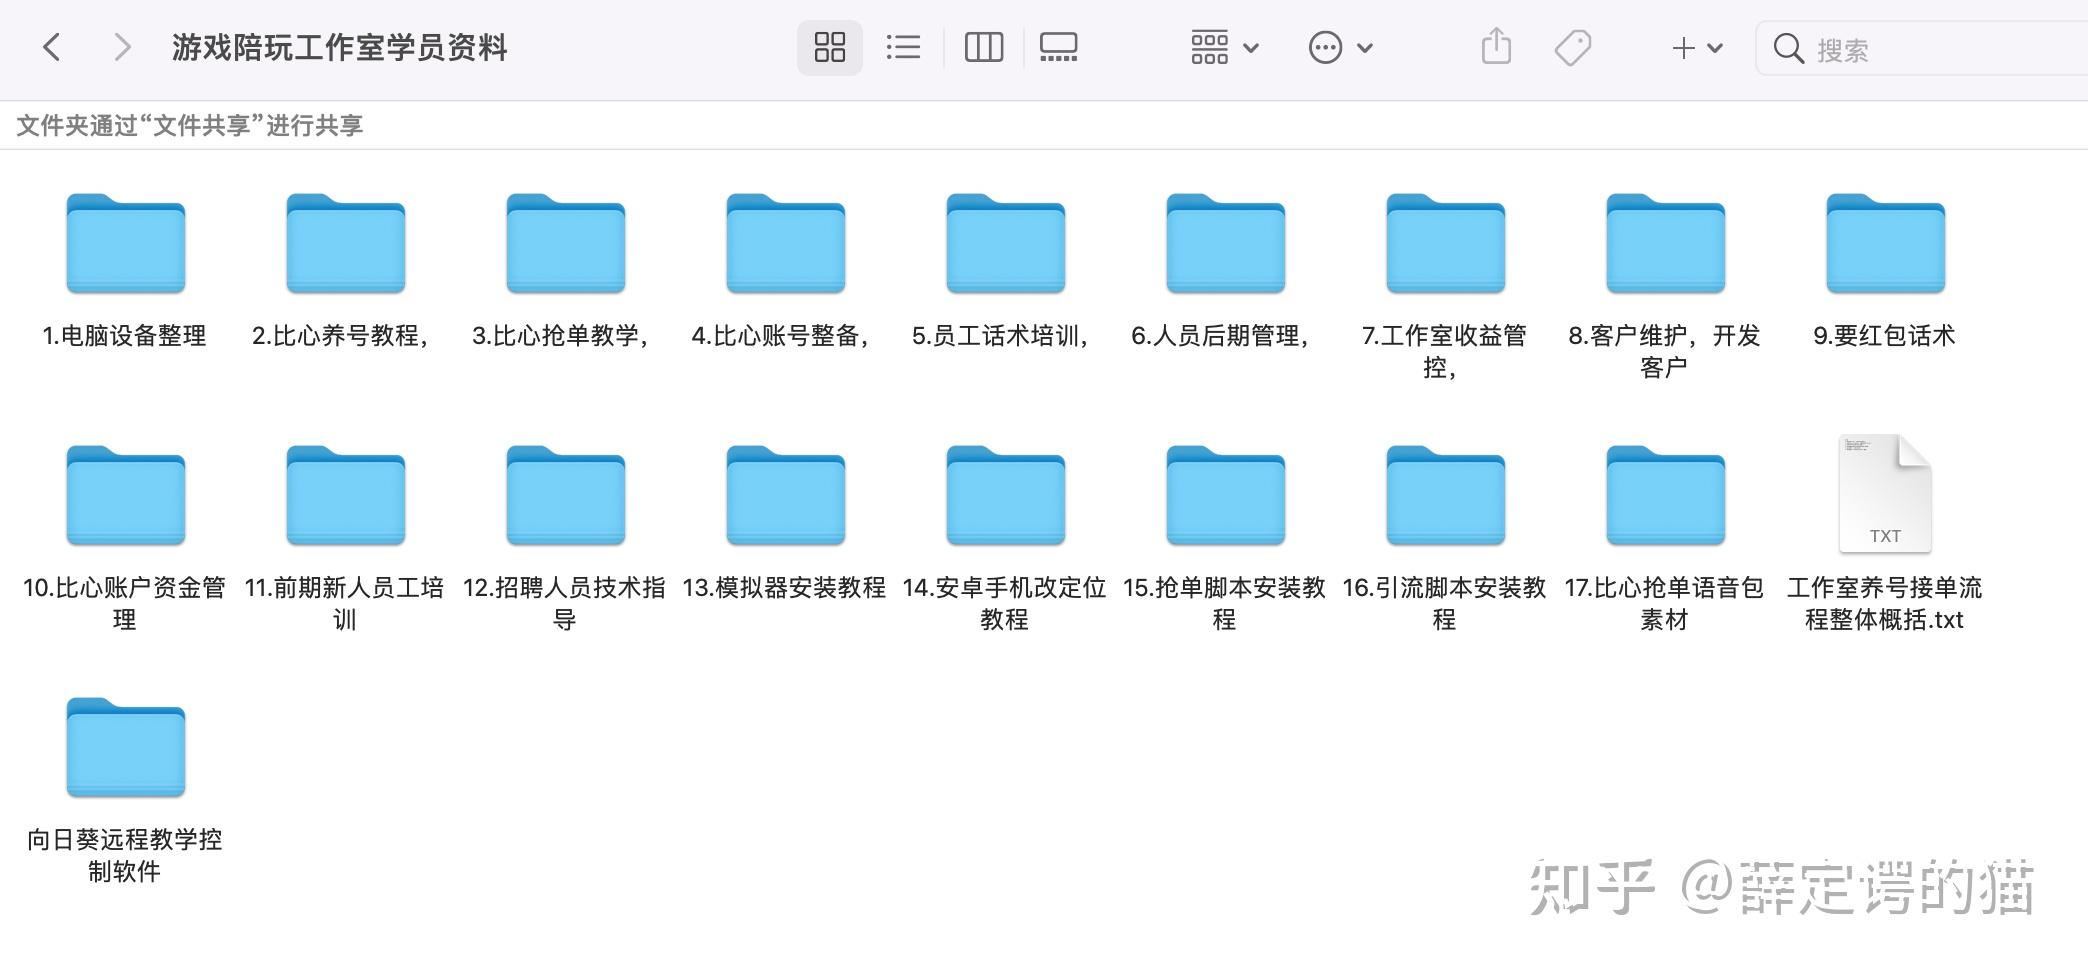Select the 工作室养号接单流程整体概括.txt file
2088x970 pixels.
[x=1885, y=534]
